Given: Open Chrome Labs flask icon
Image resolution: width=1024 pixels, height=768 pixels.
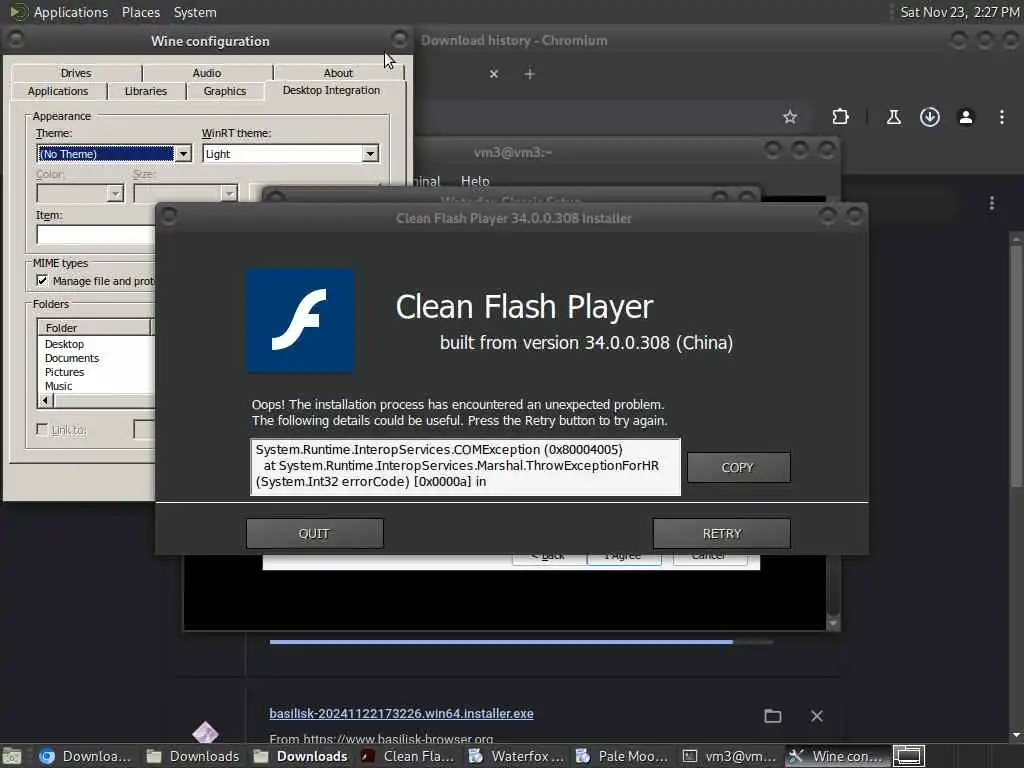Looking at the screenshot, I should [x=893, y=117].
